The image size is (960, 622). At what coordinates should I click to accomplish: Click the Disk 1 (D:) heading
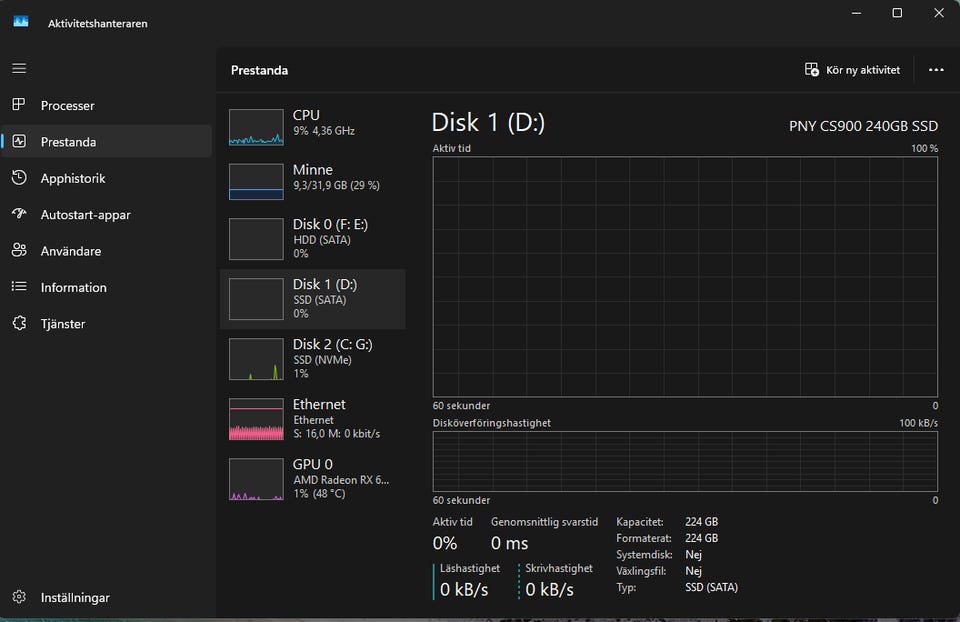click(488, 122)
